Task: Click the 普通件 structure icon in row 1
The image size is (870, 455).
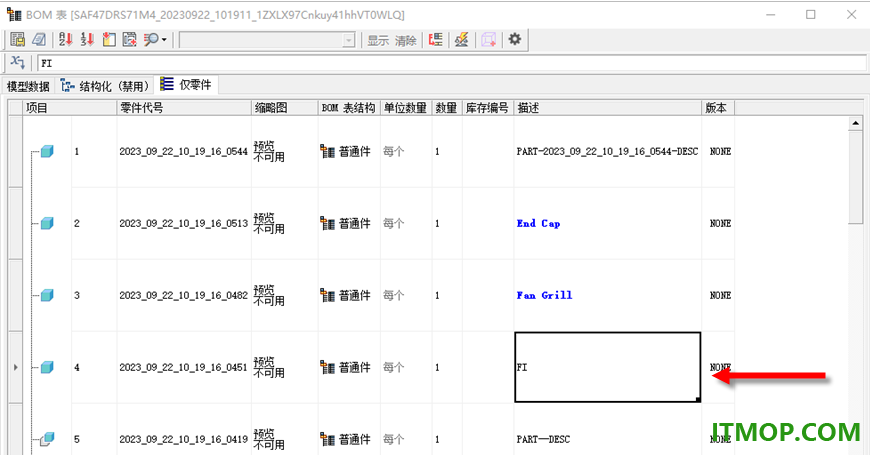Action: tap(327, 151)
